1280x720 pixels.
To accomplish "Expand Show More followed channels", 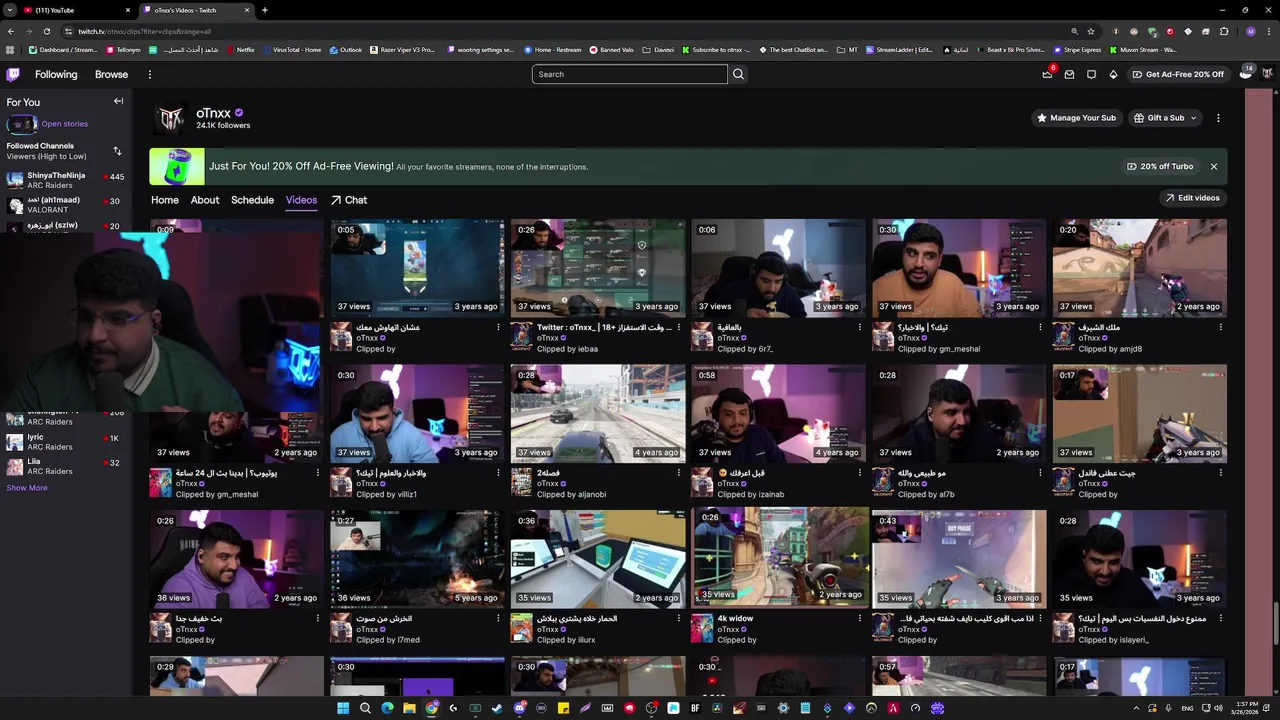I will pos(27,488).
